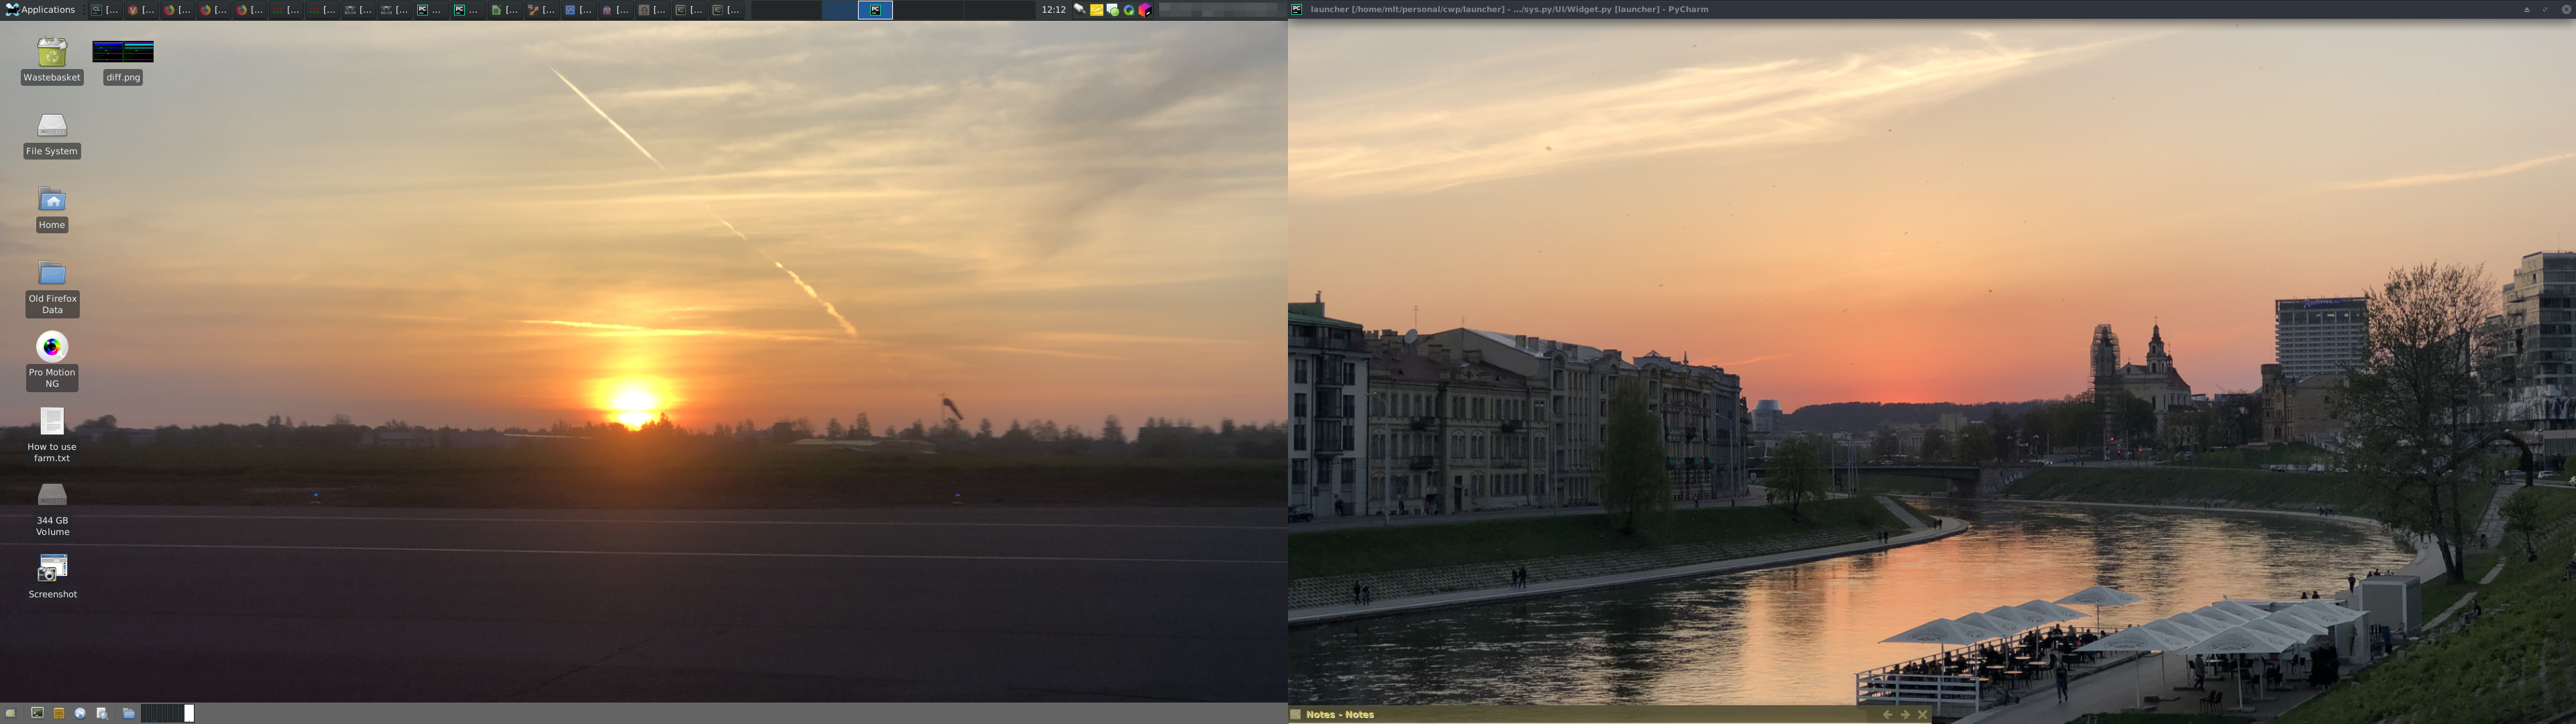Open How to use farm.txt file

coord(52,422)
